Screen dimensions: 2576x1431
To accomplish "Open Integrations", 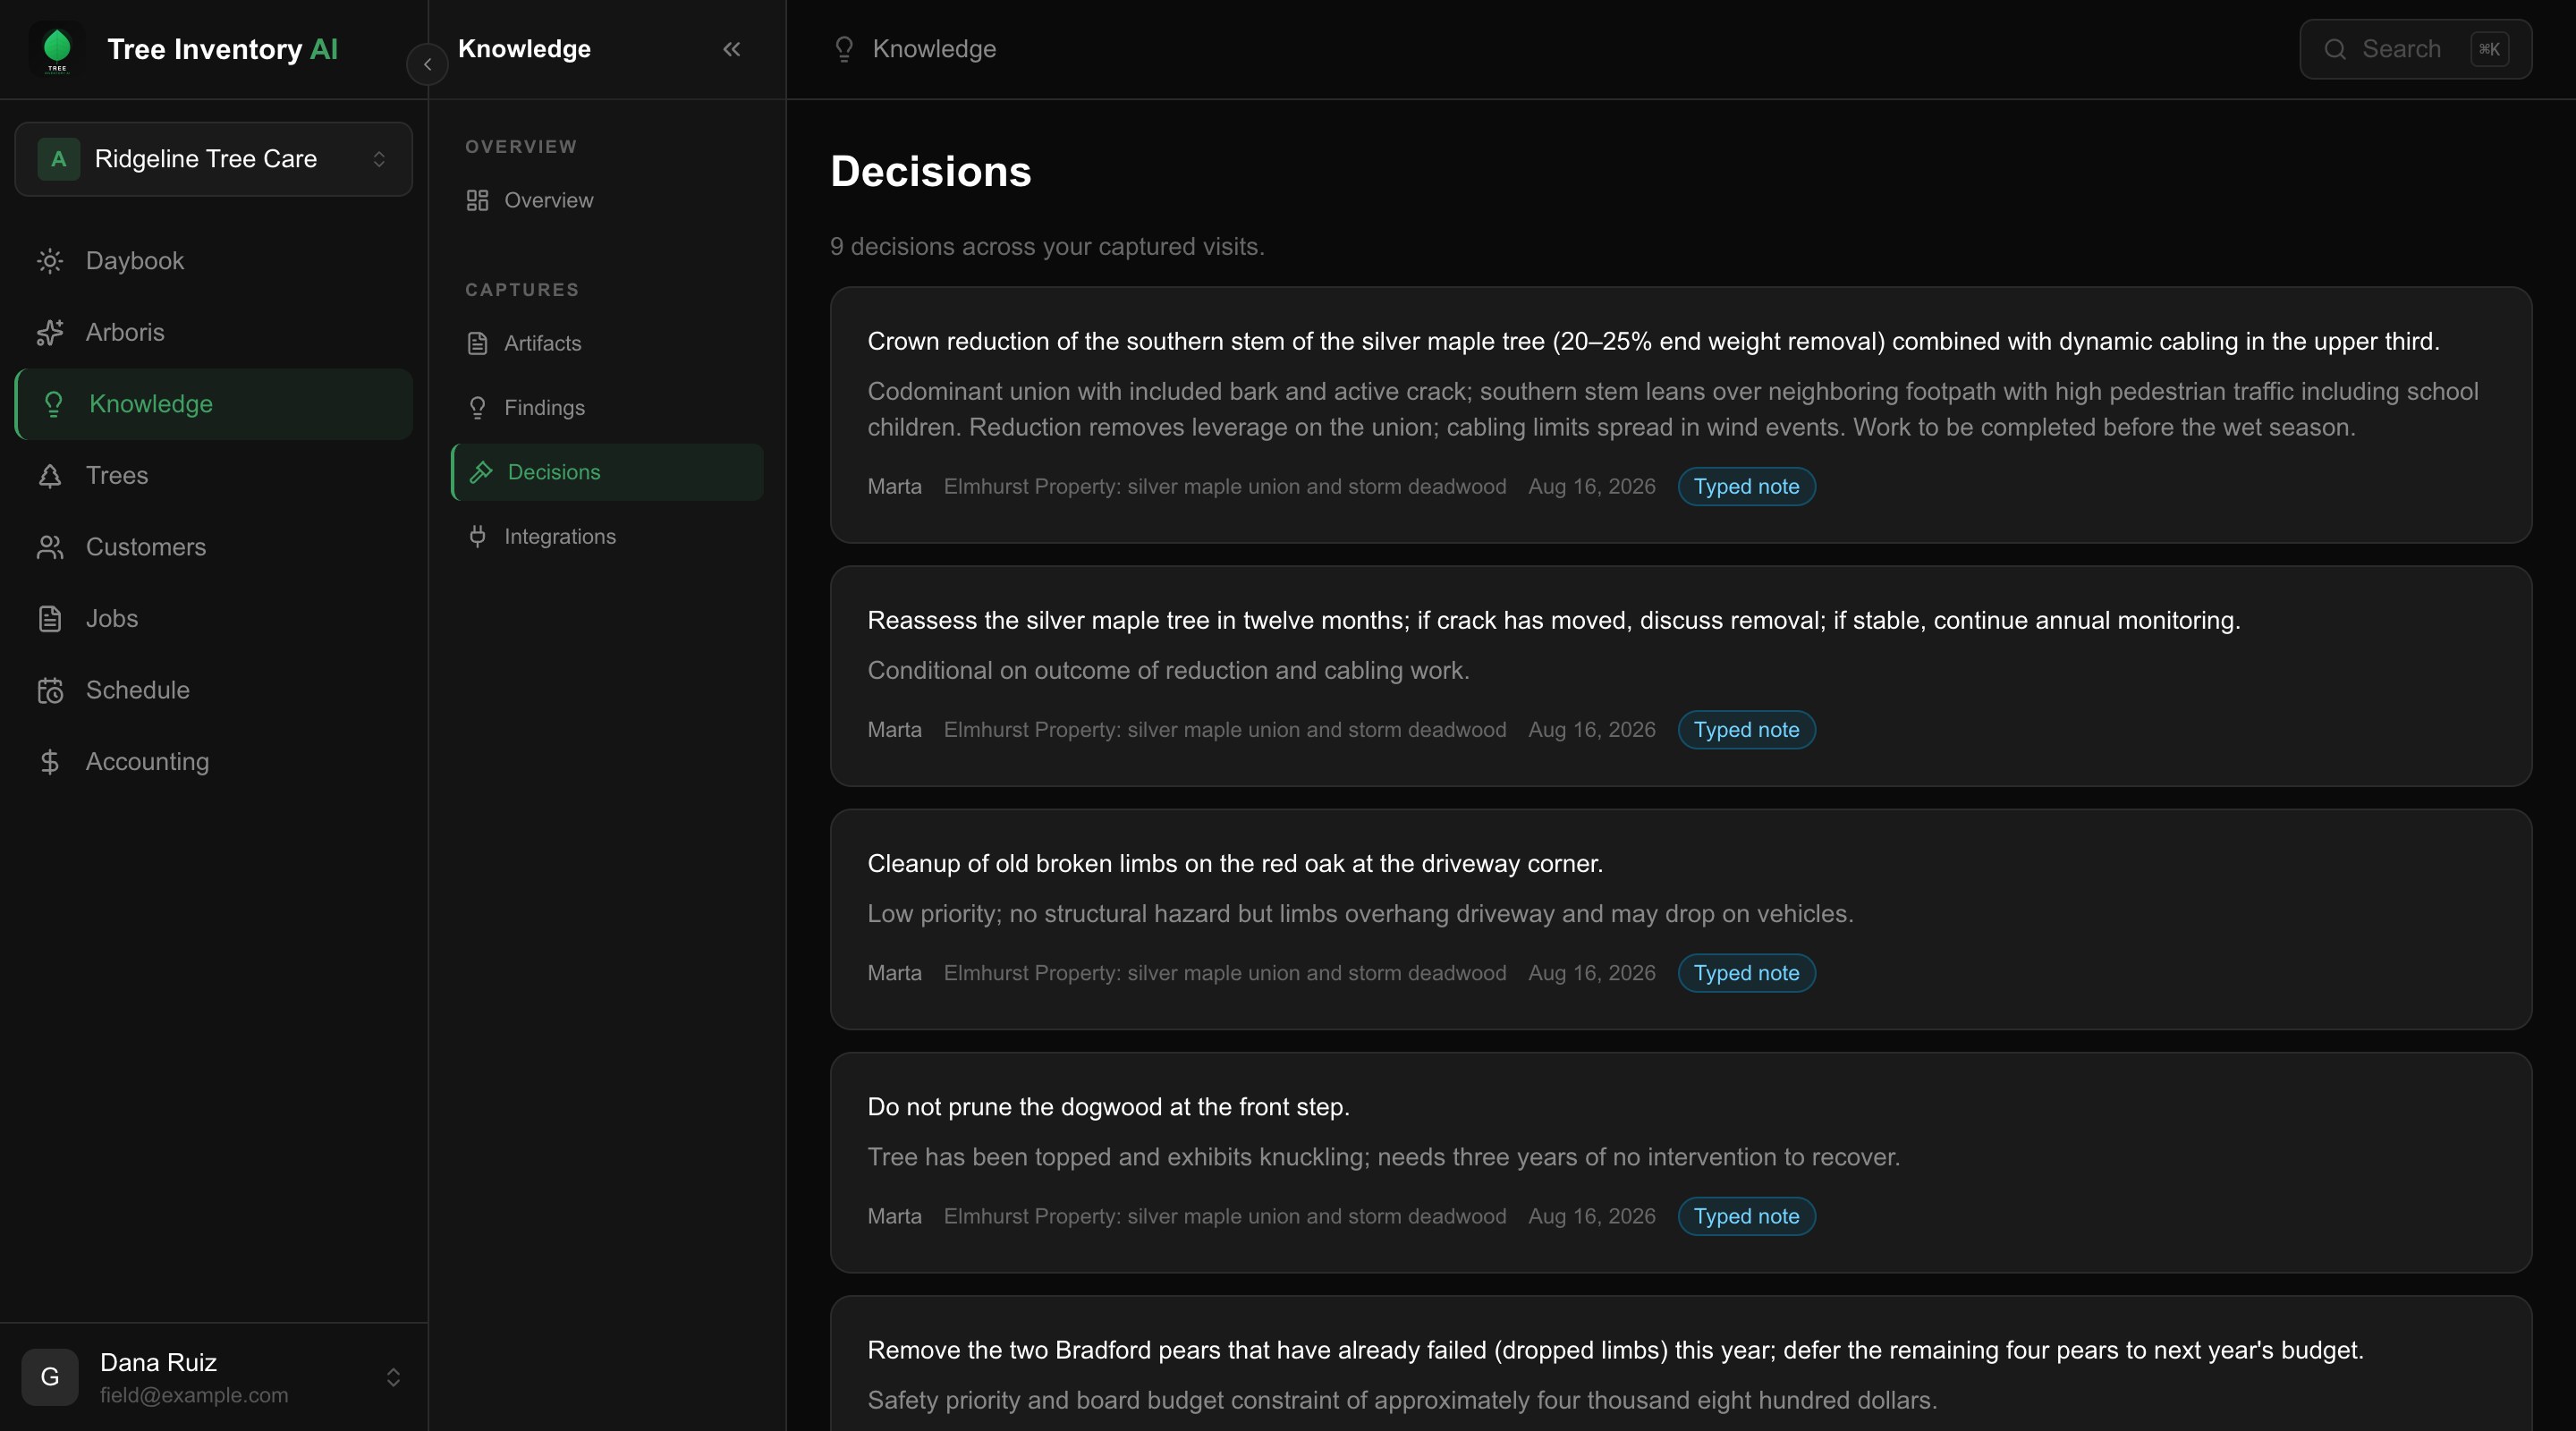I will [x=607, y=537].
